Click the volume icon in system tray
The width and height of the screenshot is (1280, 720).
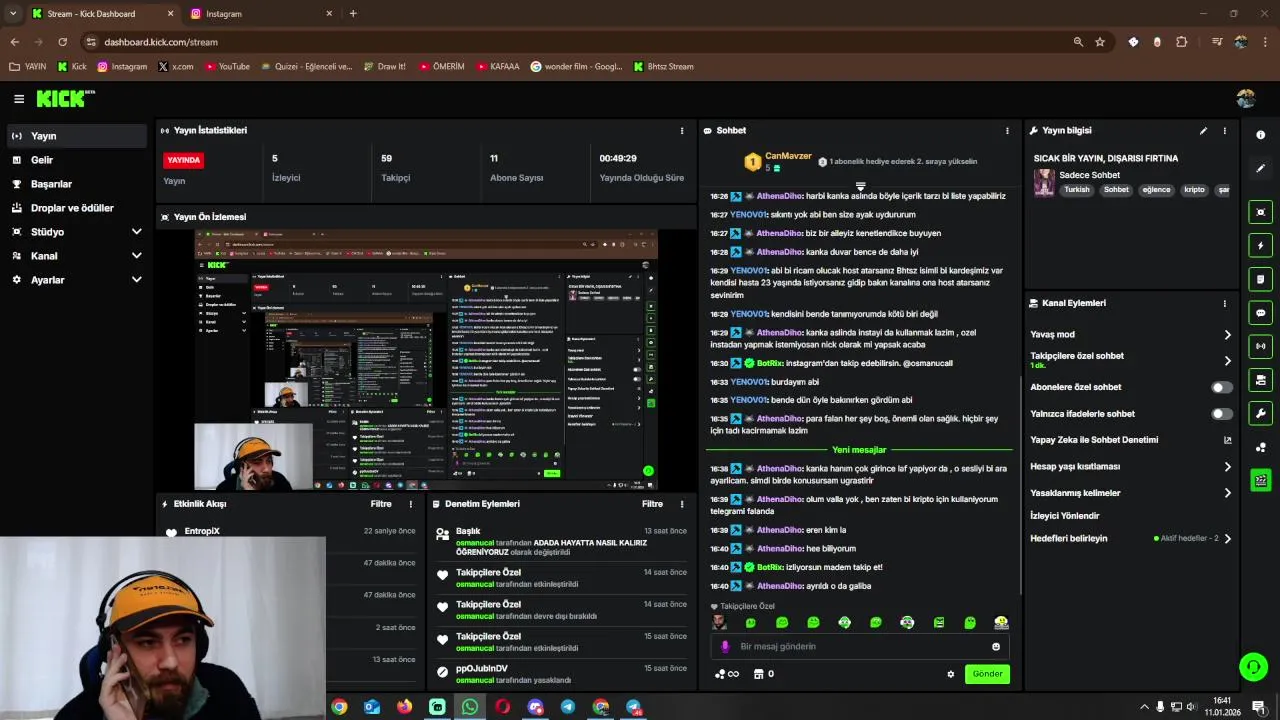(x=1192, y=707)
